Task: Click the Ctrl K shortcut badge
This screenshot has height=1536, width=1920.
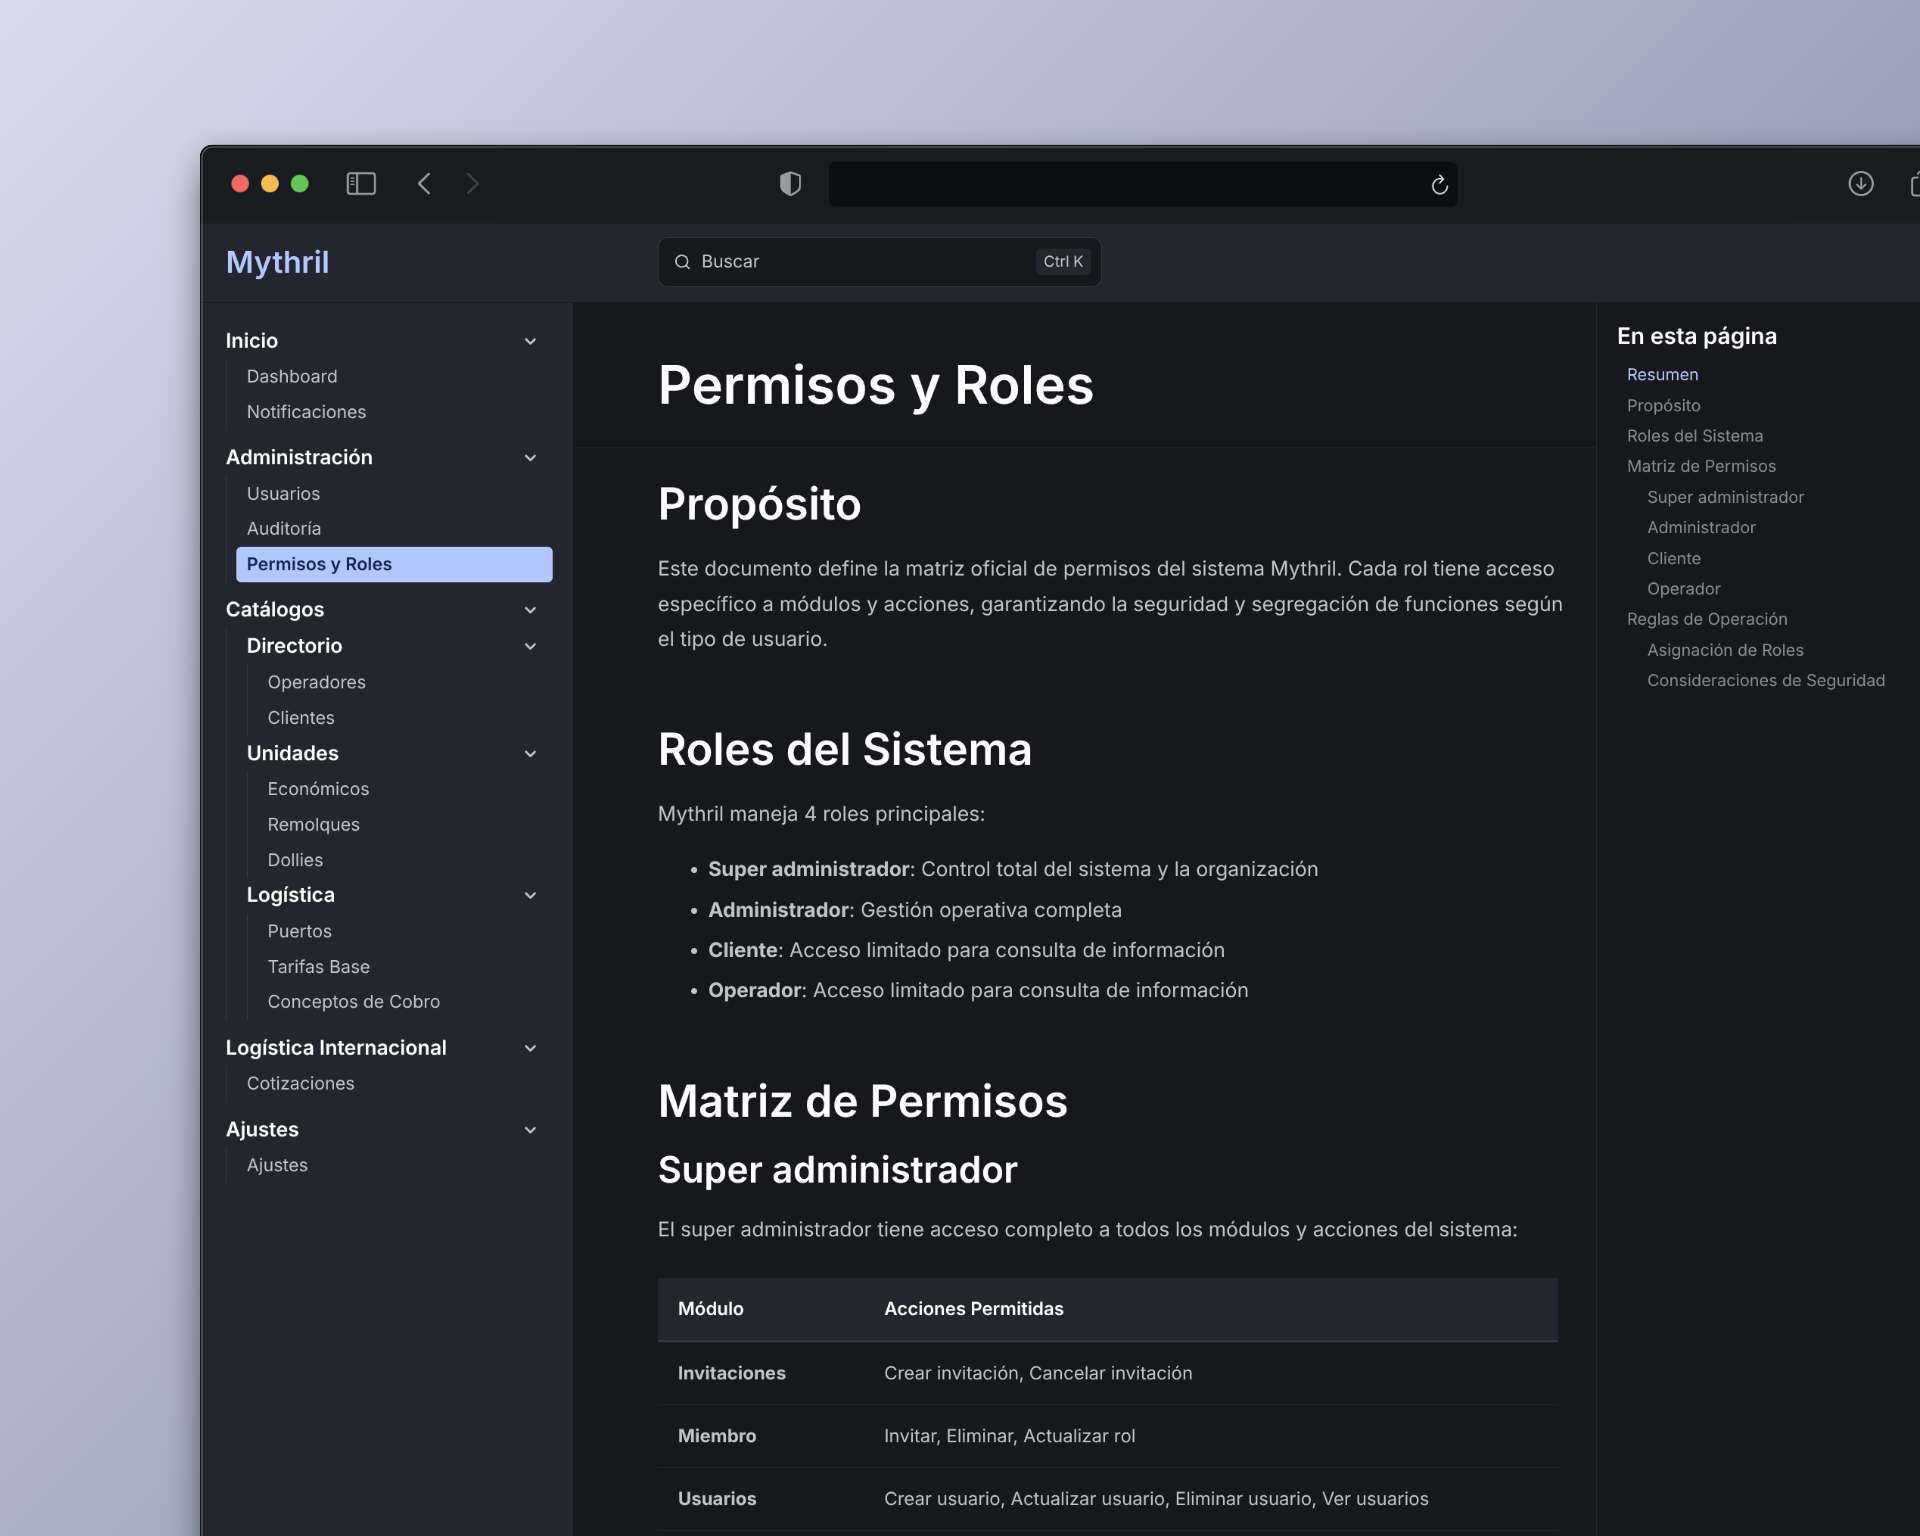Action: [x=1063, y=262]
